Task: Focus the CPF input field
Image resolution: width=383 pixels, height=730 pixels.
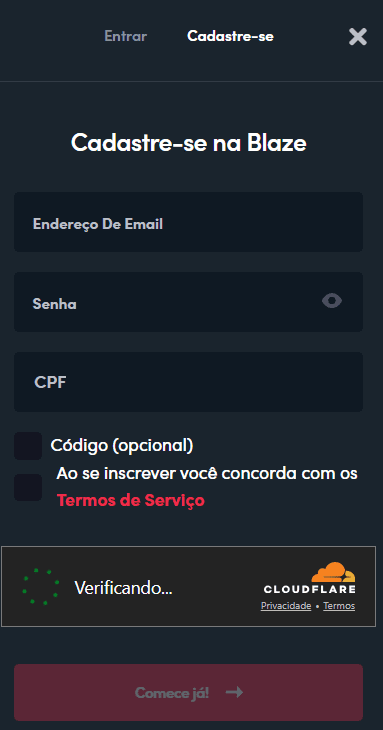Action: click(x=188, y=382)
